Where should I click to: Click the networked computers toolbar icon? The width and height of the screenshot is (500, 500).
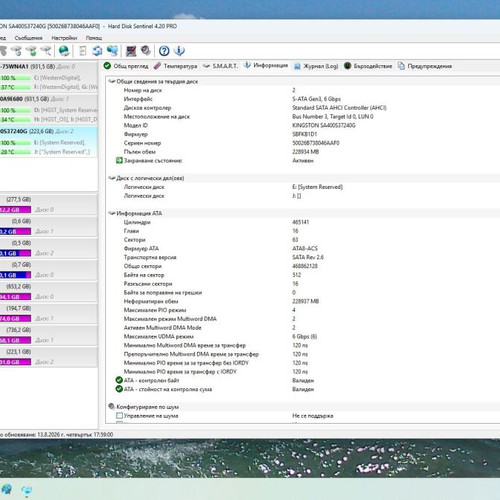pos(112,51)
